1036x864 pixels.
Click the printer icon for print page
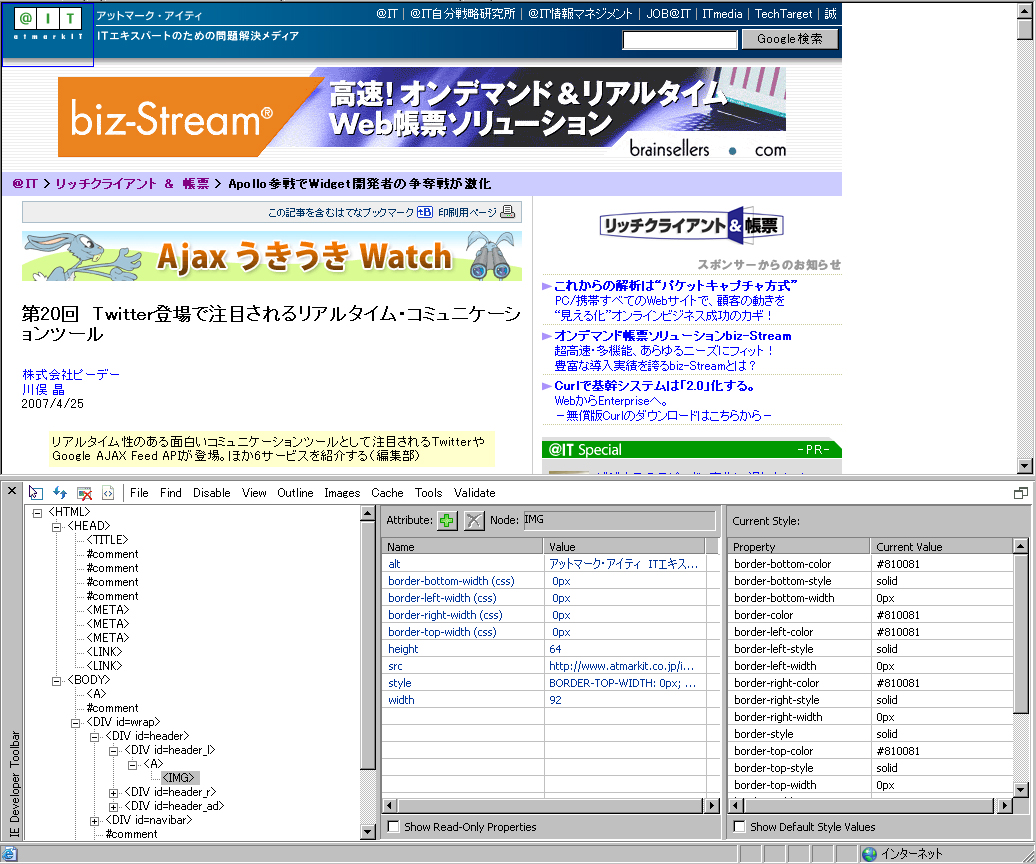pos(507,211)
